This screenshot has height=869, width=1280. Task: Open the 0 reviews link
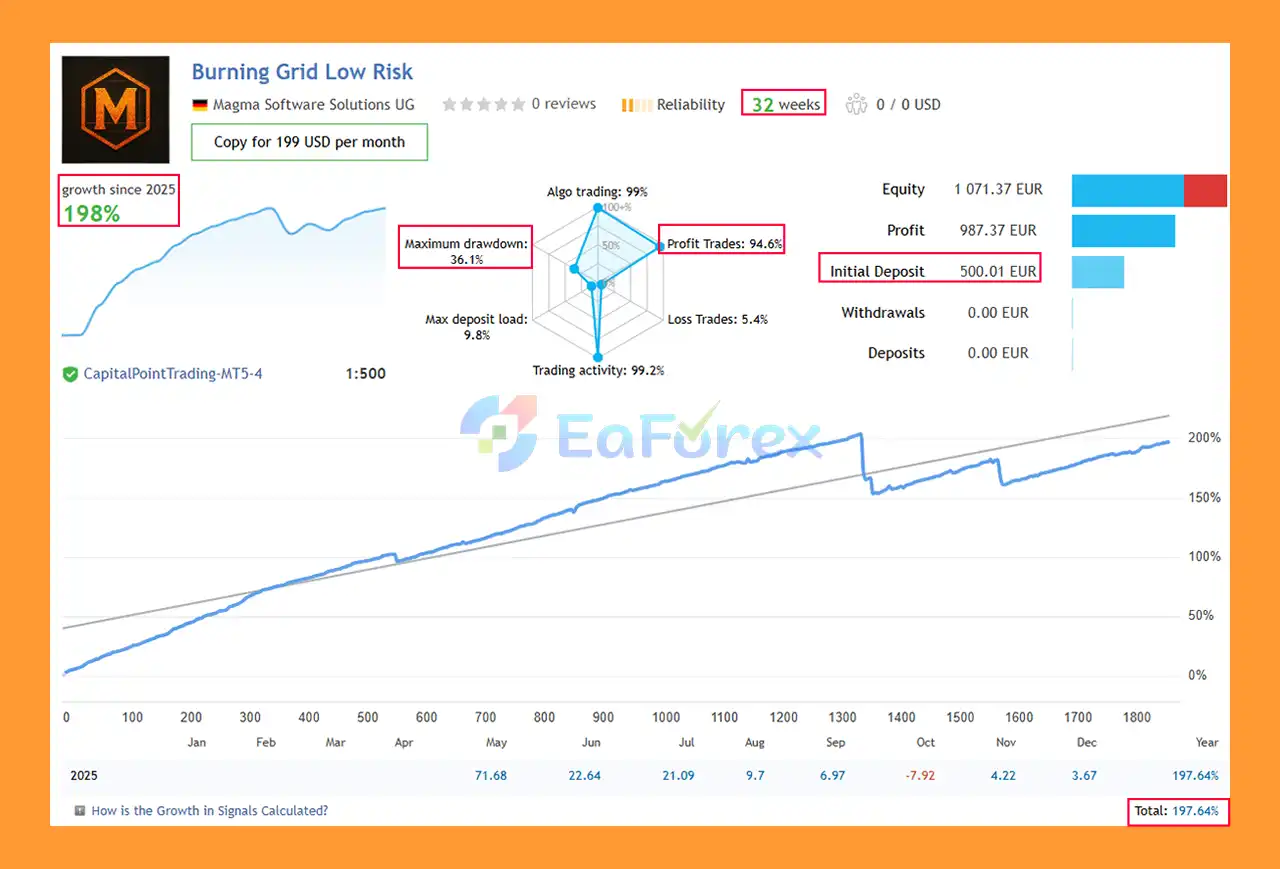tap(563, 104)
